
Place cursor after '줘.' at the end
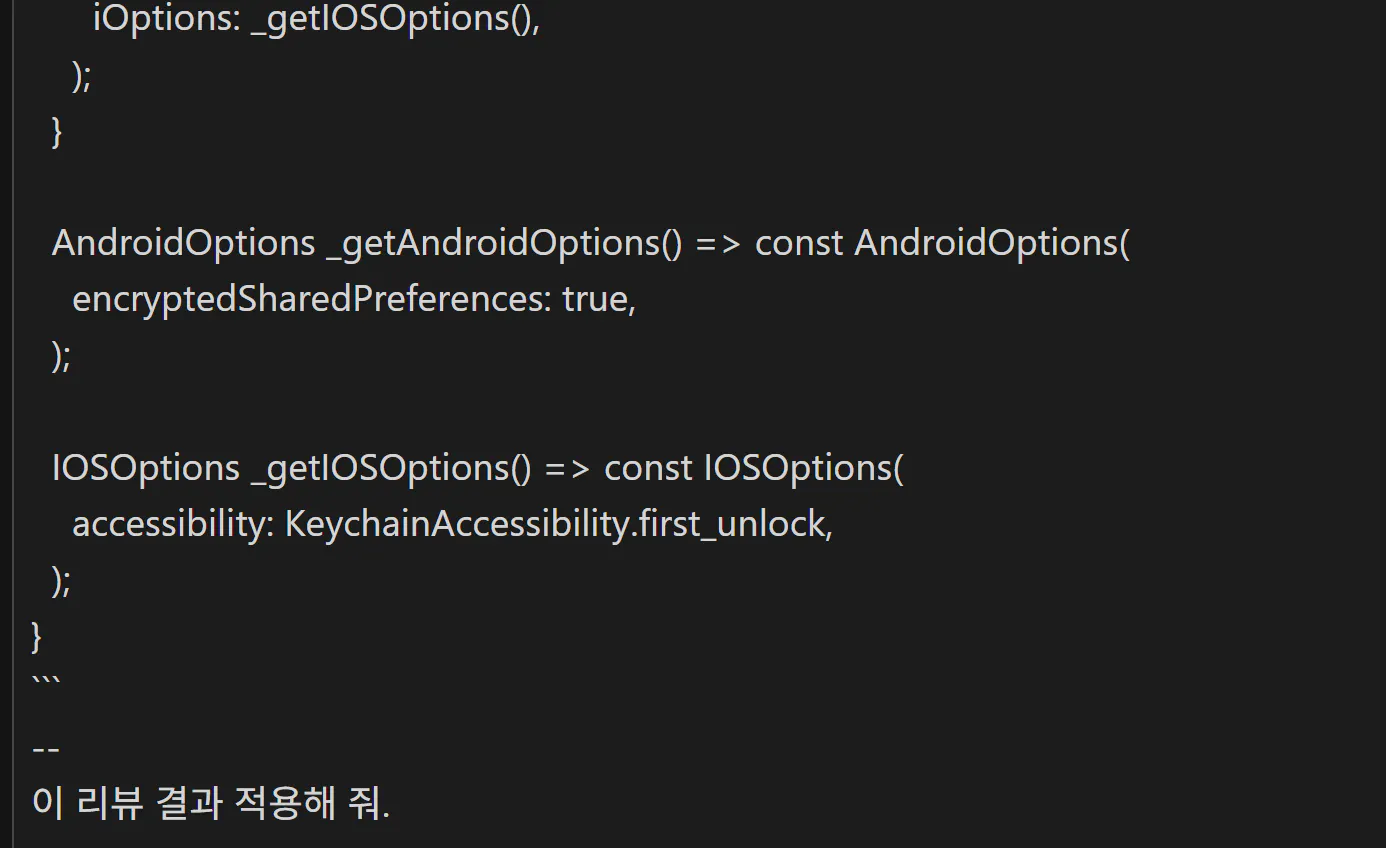click(391, 803)
